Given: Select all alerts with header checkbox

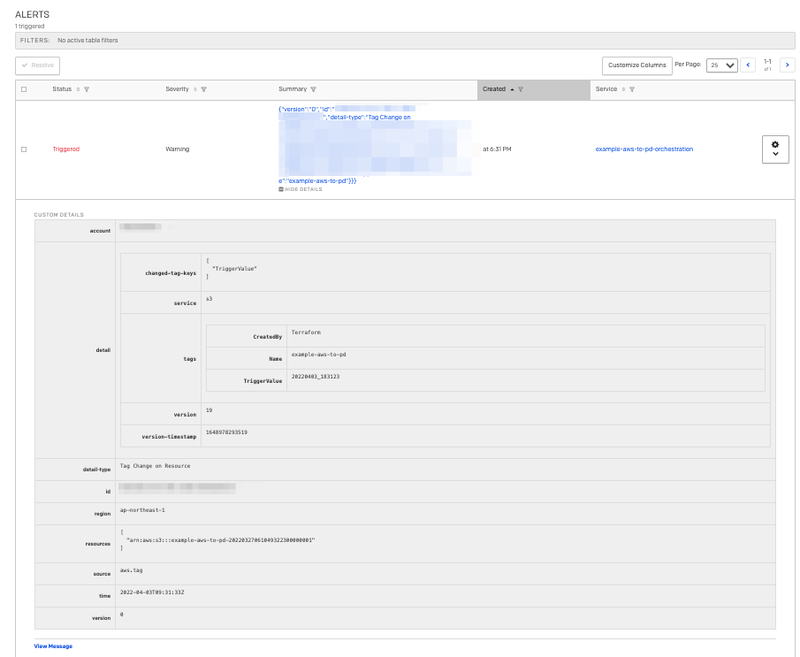Looking at the screenshot, I should click(x=24, y=89).
